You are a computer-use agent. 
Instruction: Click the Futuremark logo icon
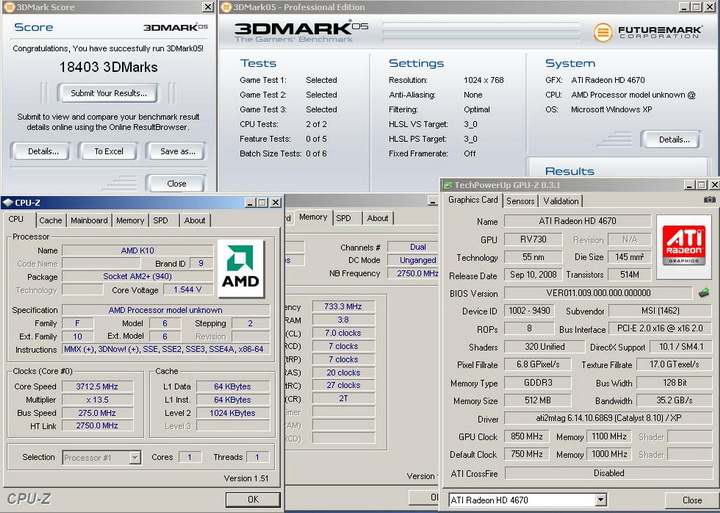click(x=602, y=33)
